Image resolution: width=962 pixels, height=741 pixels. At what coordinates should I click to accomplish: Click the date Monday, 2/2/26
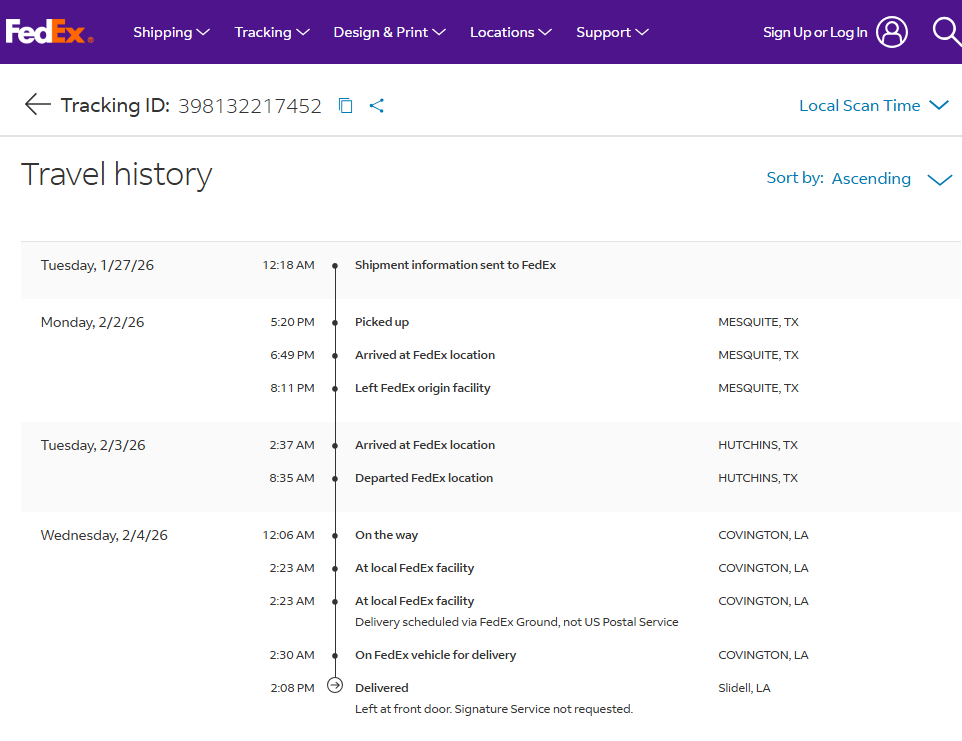pyautogui.click(x=92, y=322)
